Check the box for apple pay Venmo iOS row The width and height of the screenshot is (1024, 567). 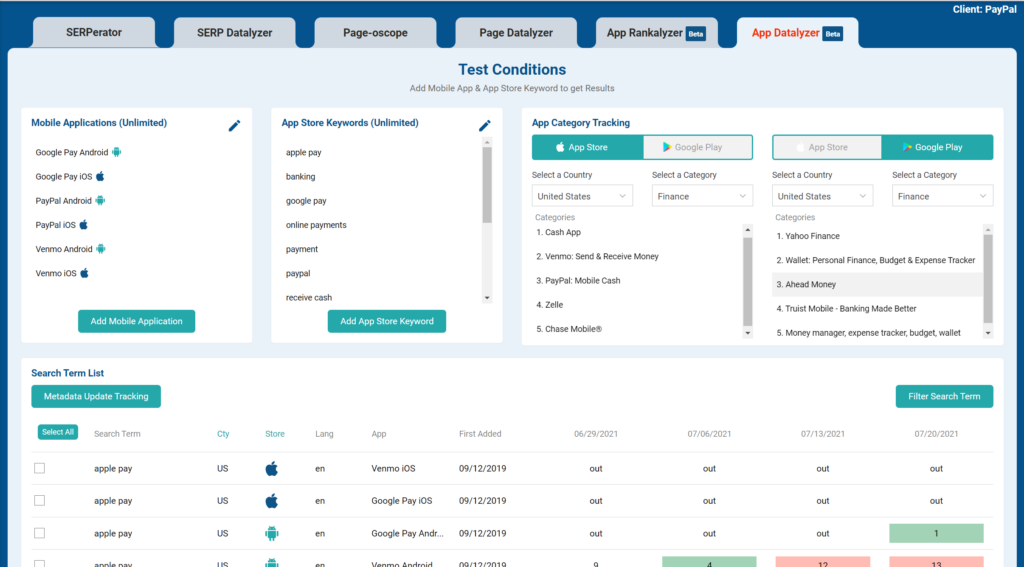[40, 468]
